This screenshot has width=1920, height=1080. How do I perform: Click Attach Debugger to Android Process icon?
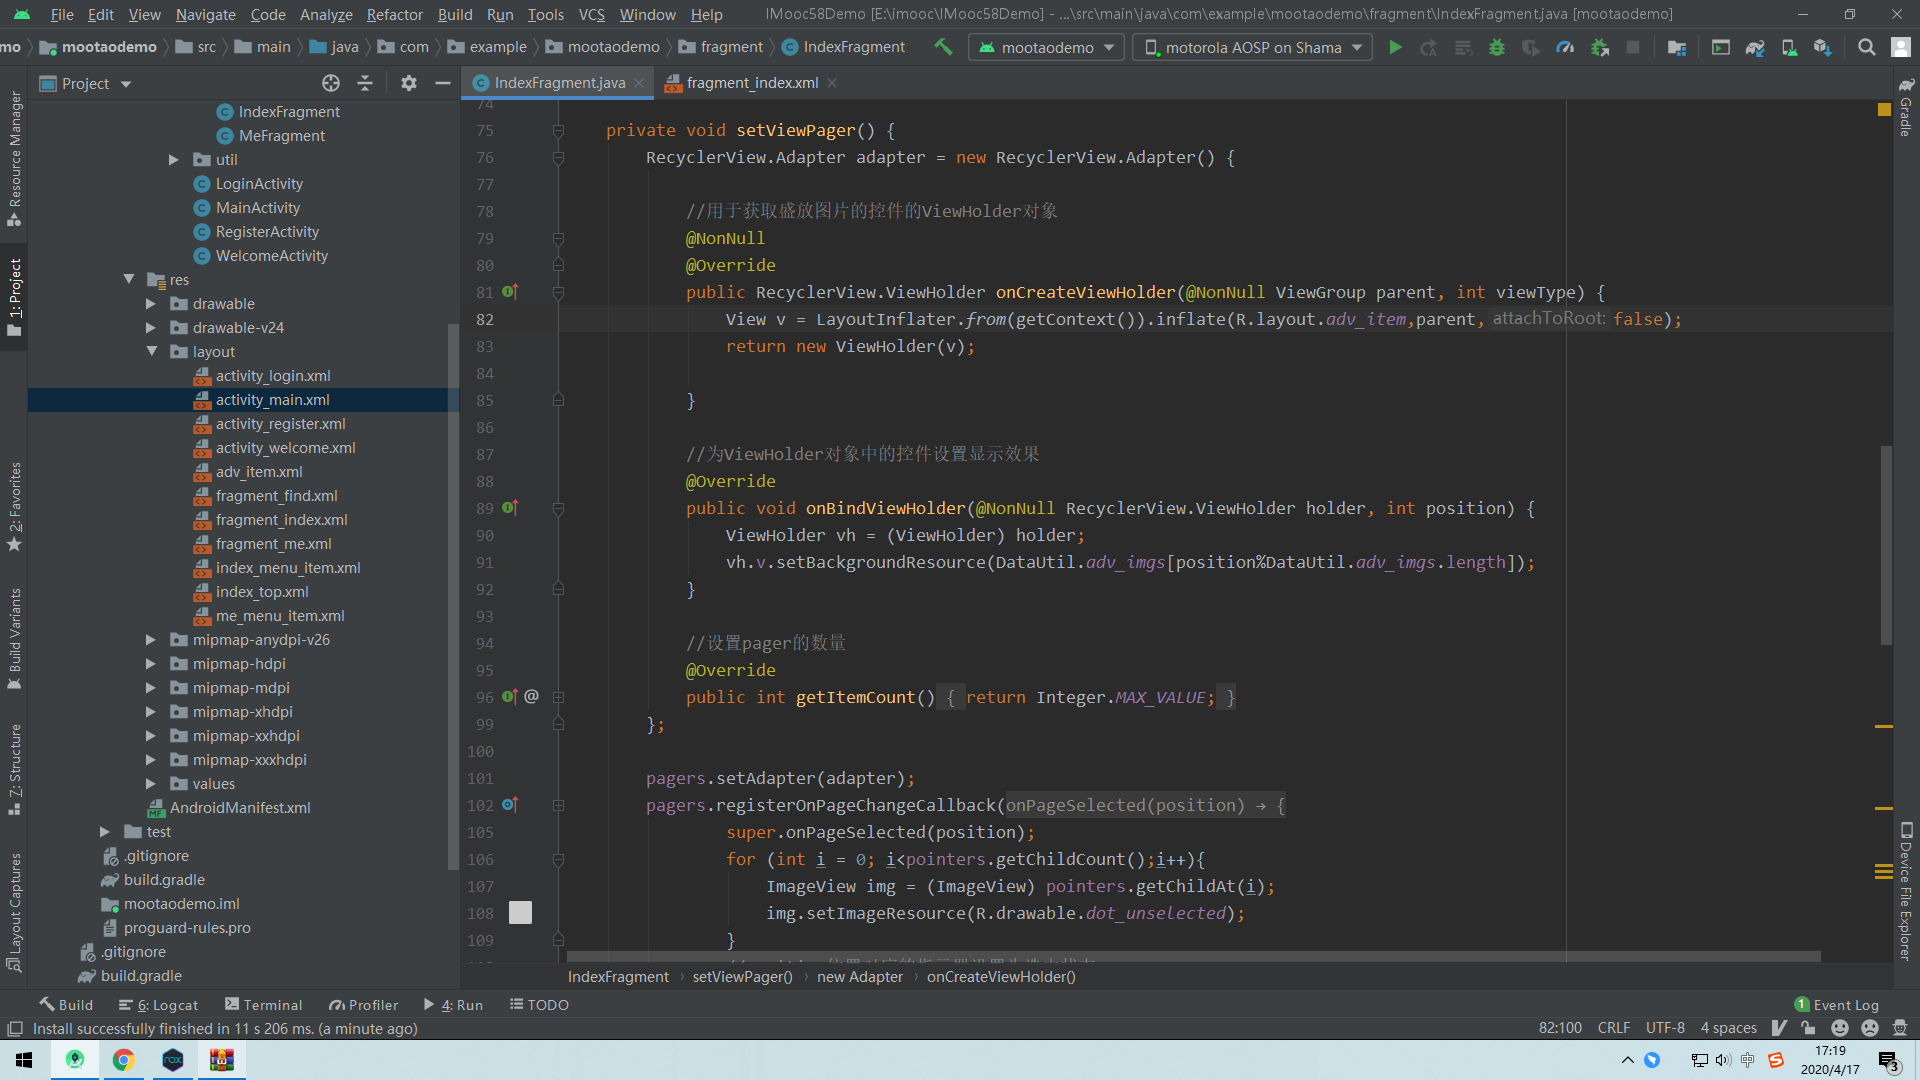click(x=1599, y=47)
